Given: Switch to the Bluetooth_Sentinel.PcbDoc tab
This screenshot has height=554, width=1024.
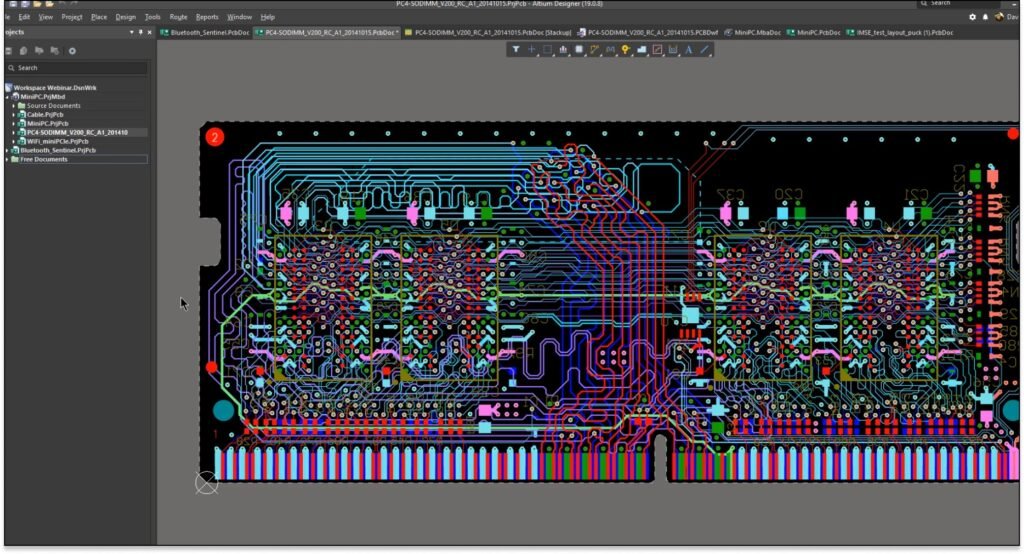Looking at the screenshot, I should click(205, 33).
